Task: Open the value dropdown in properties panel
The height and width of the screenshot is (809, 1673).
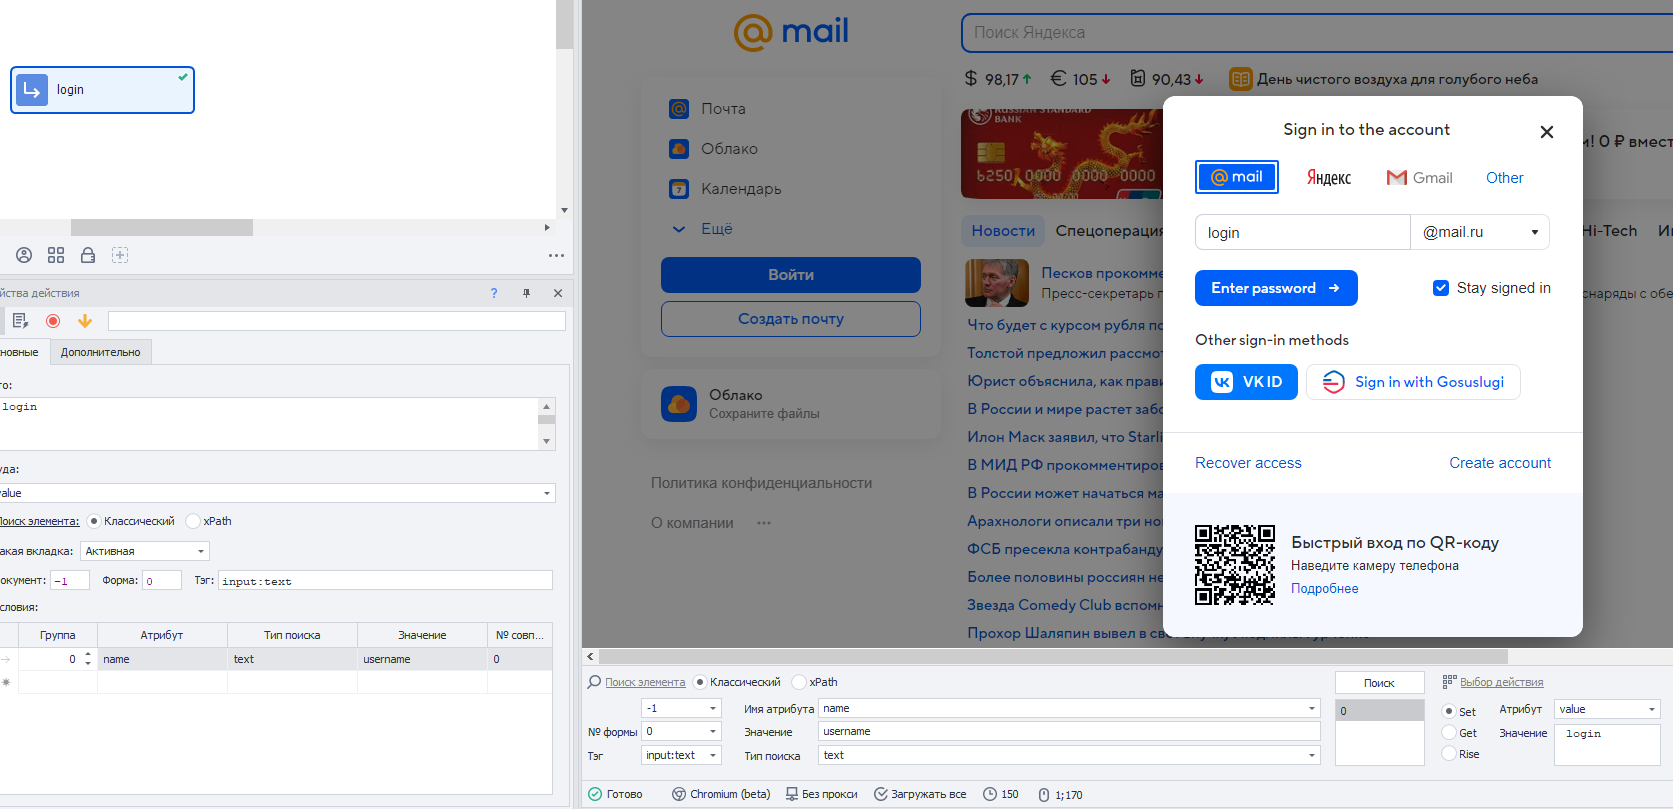Action: [x=547, y=493]
